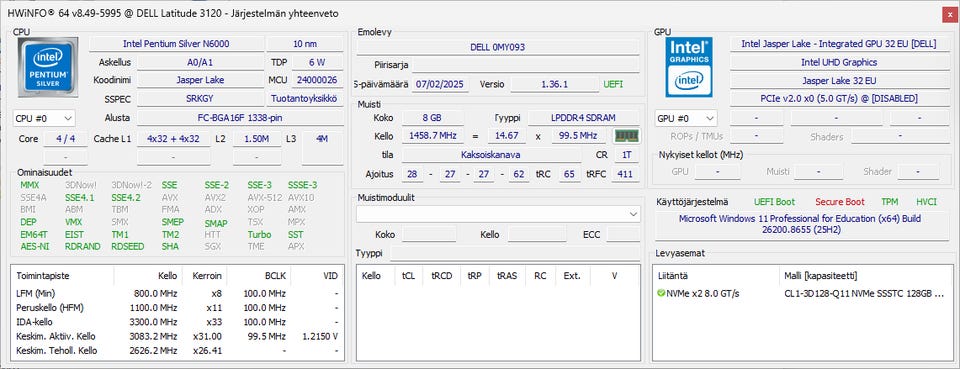Select the Peruskello (HFM) row
The image size is (960, 369).
point(178,307)
